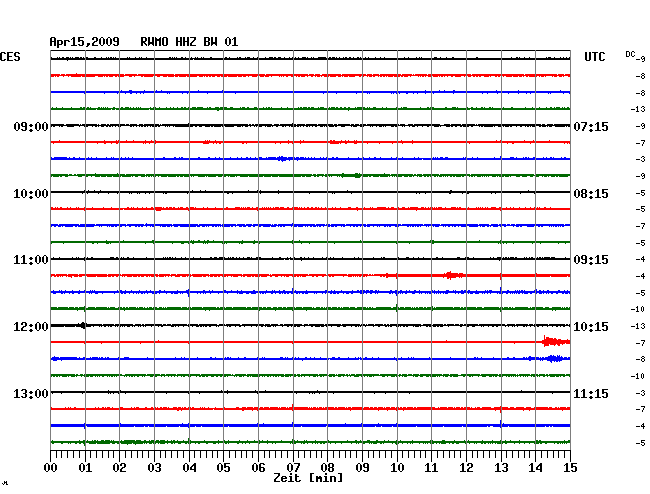Click minute tick label "15"
Screen dimensions: 650x494
click(x=570, y=467)
